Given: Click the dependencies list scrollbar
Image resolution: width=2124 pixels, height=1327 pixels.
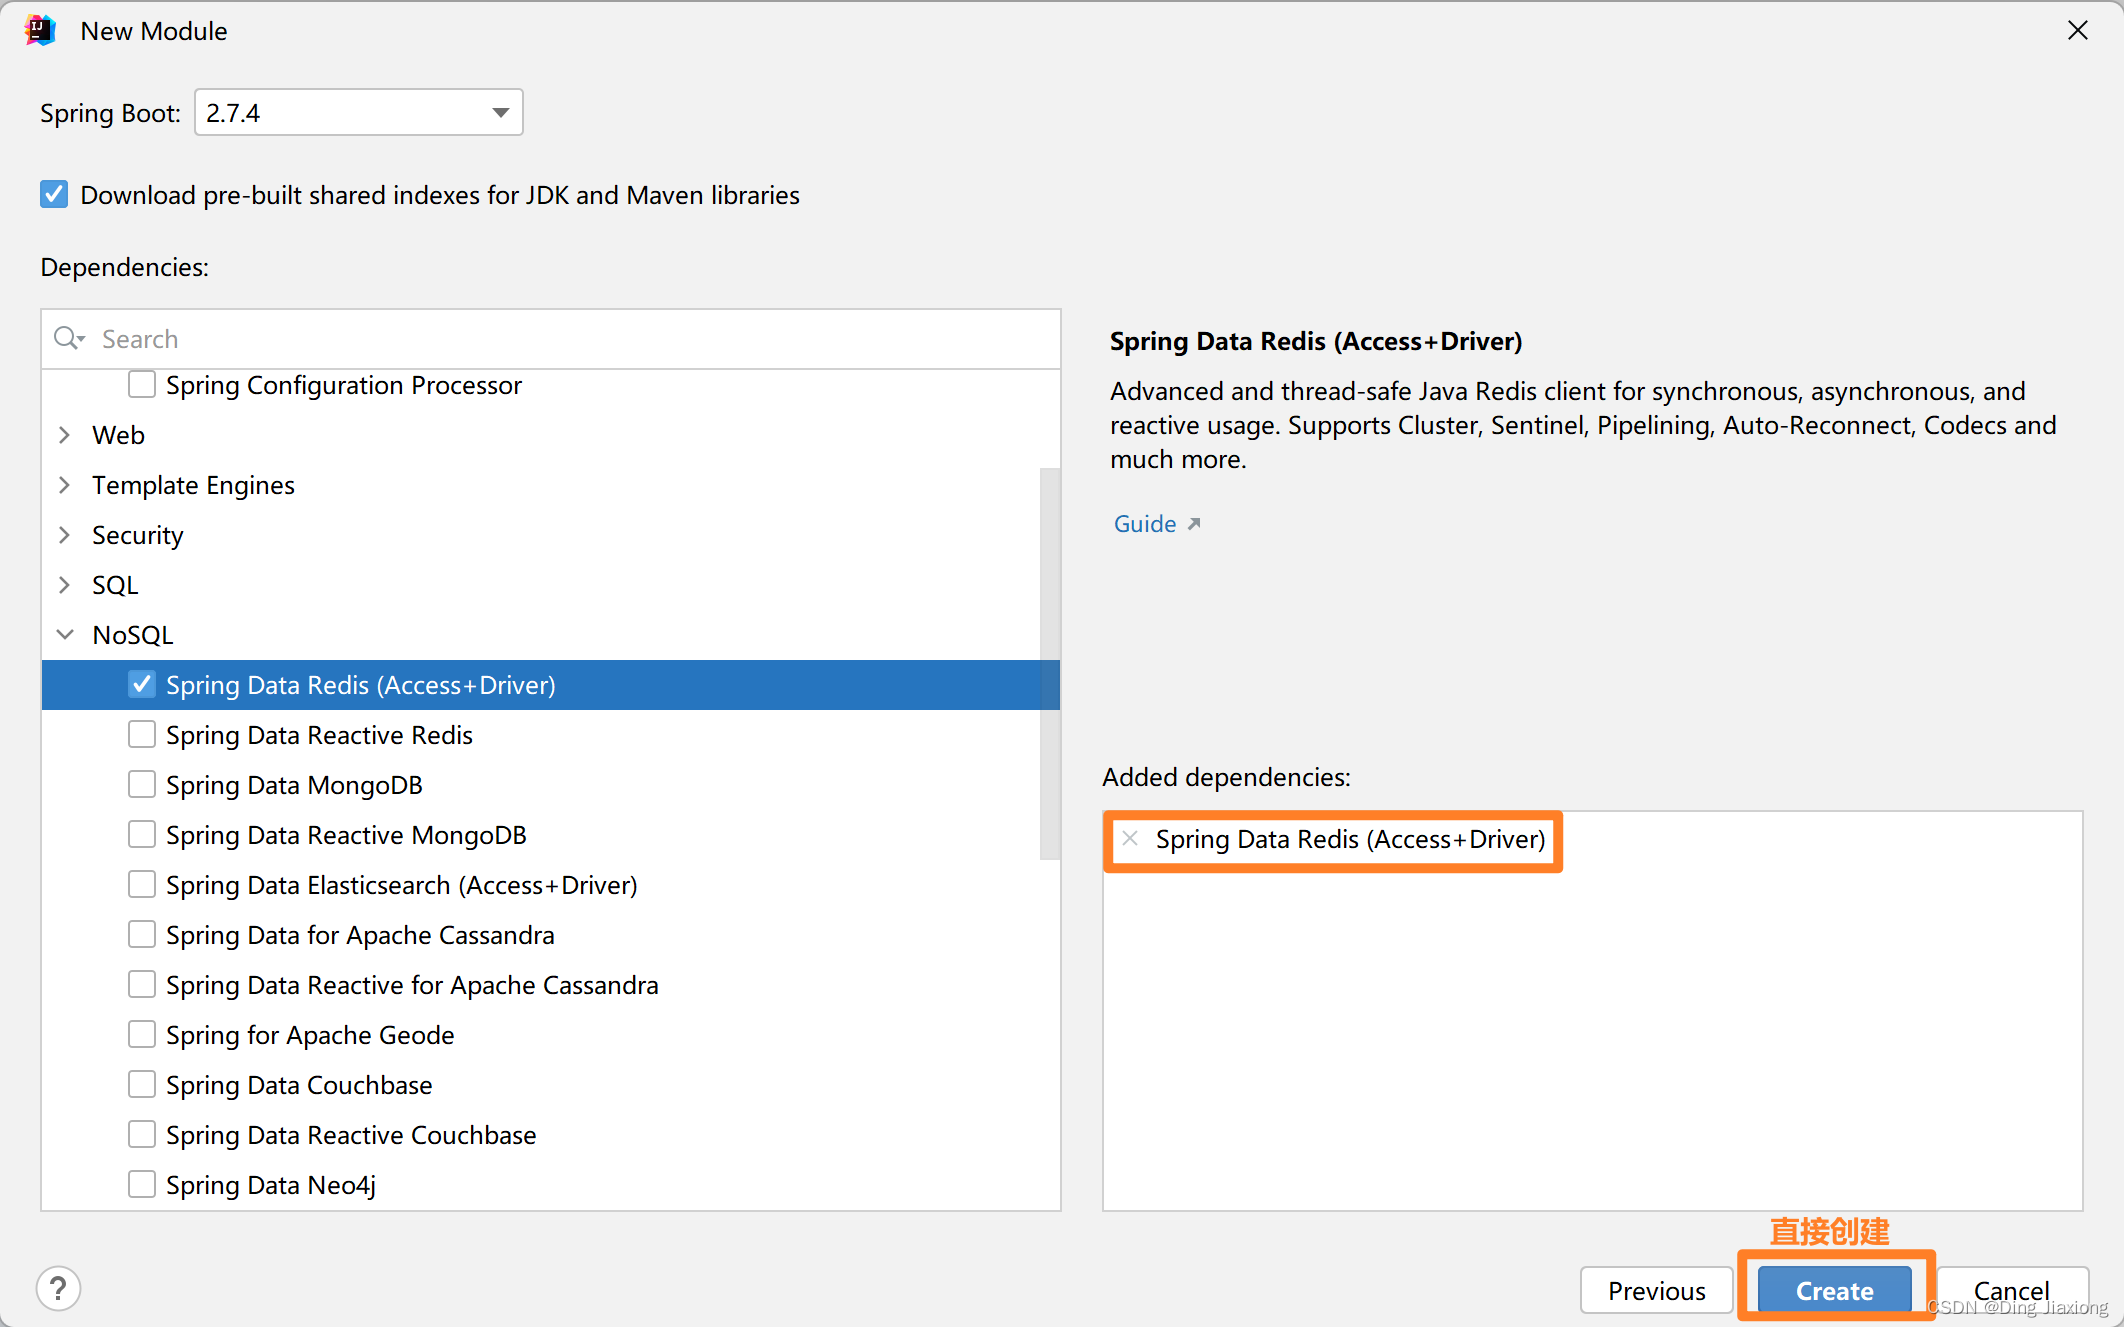Looking at the screenshot, I should coord(1049,663).
